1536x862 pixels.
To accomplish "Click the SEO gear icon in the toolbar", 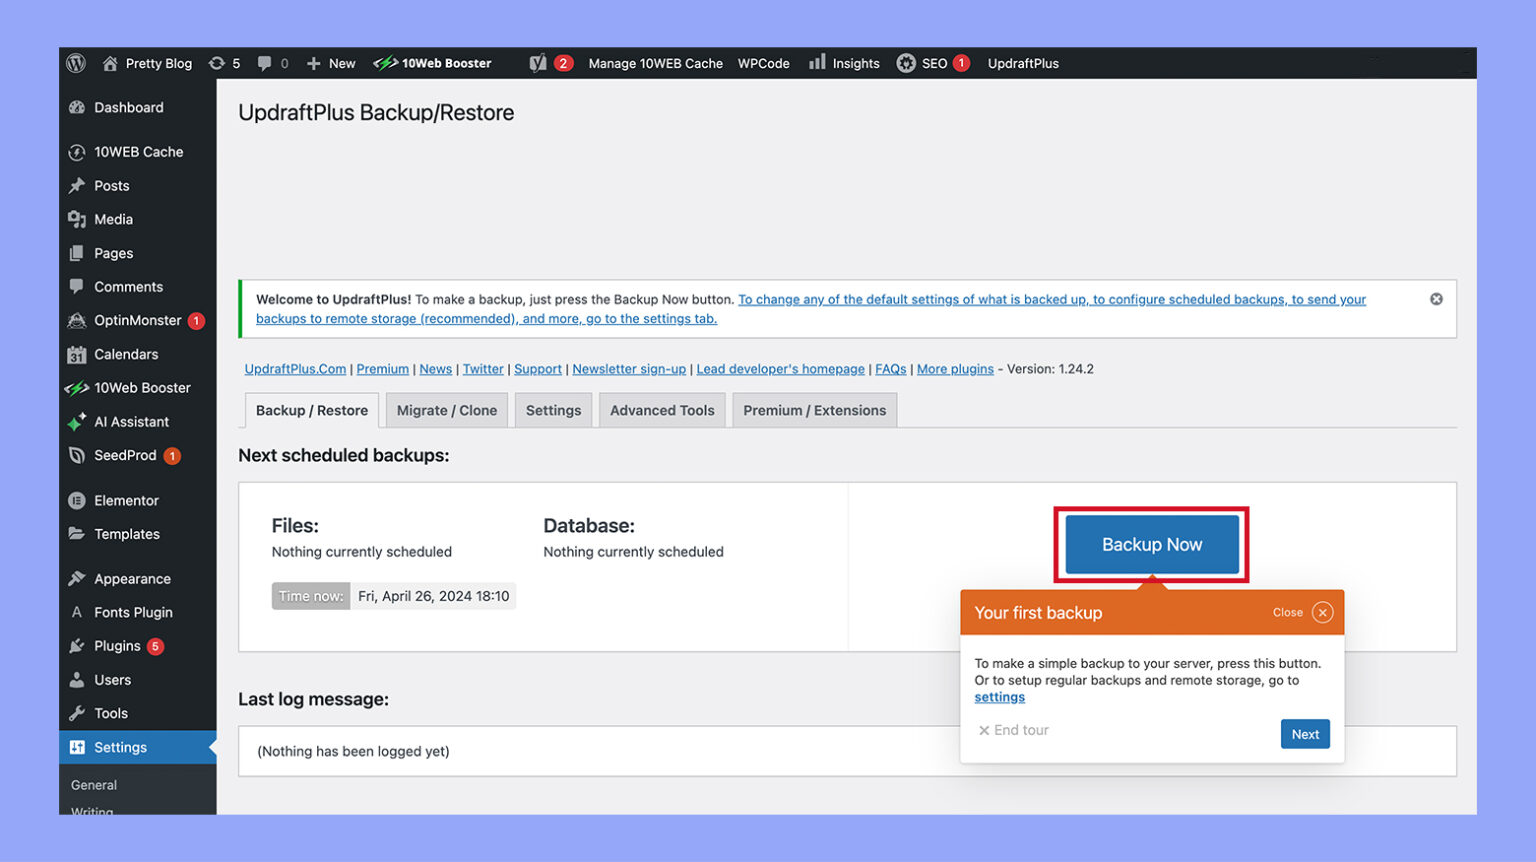I will 908,62.
